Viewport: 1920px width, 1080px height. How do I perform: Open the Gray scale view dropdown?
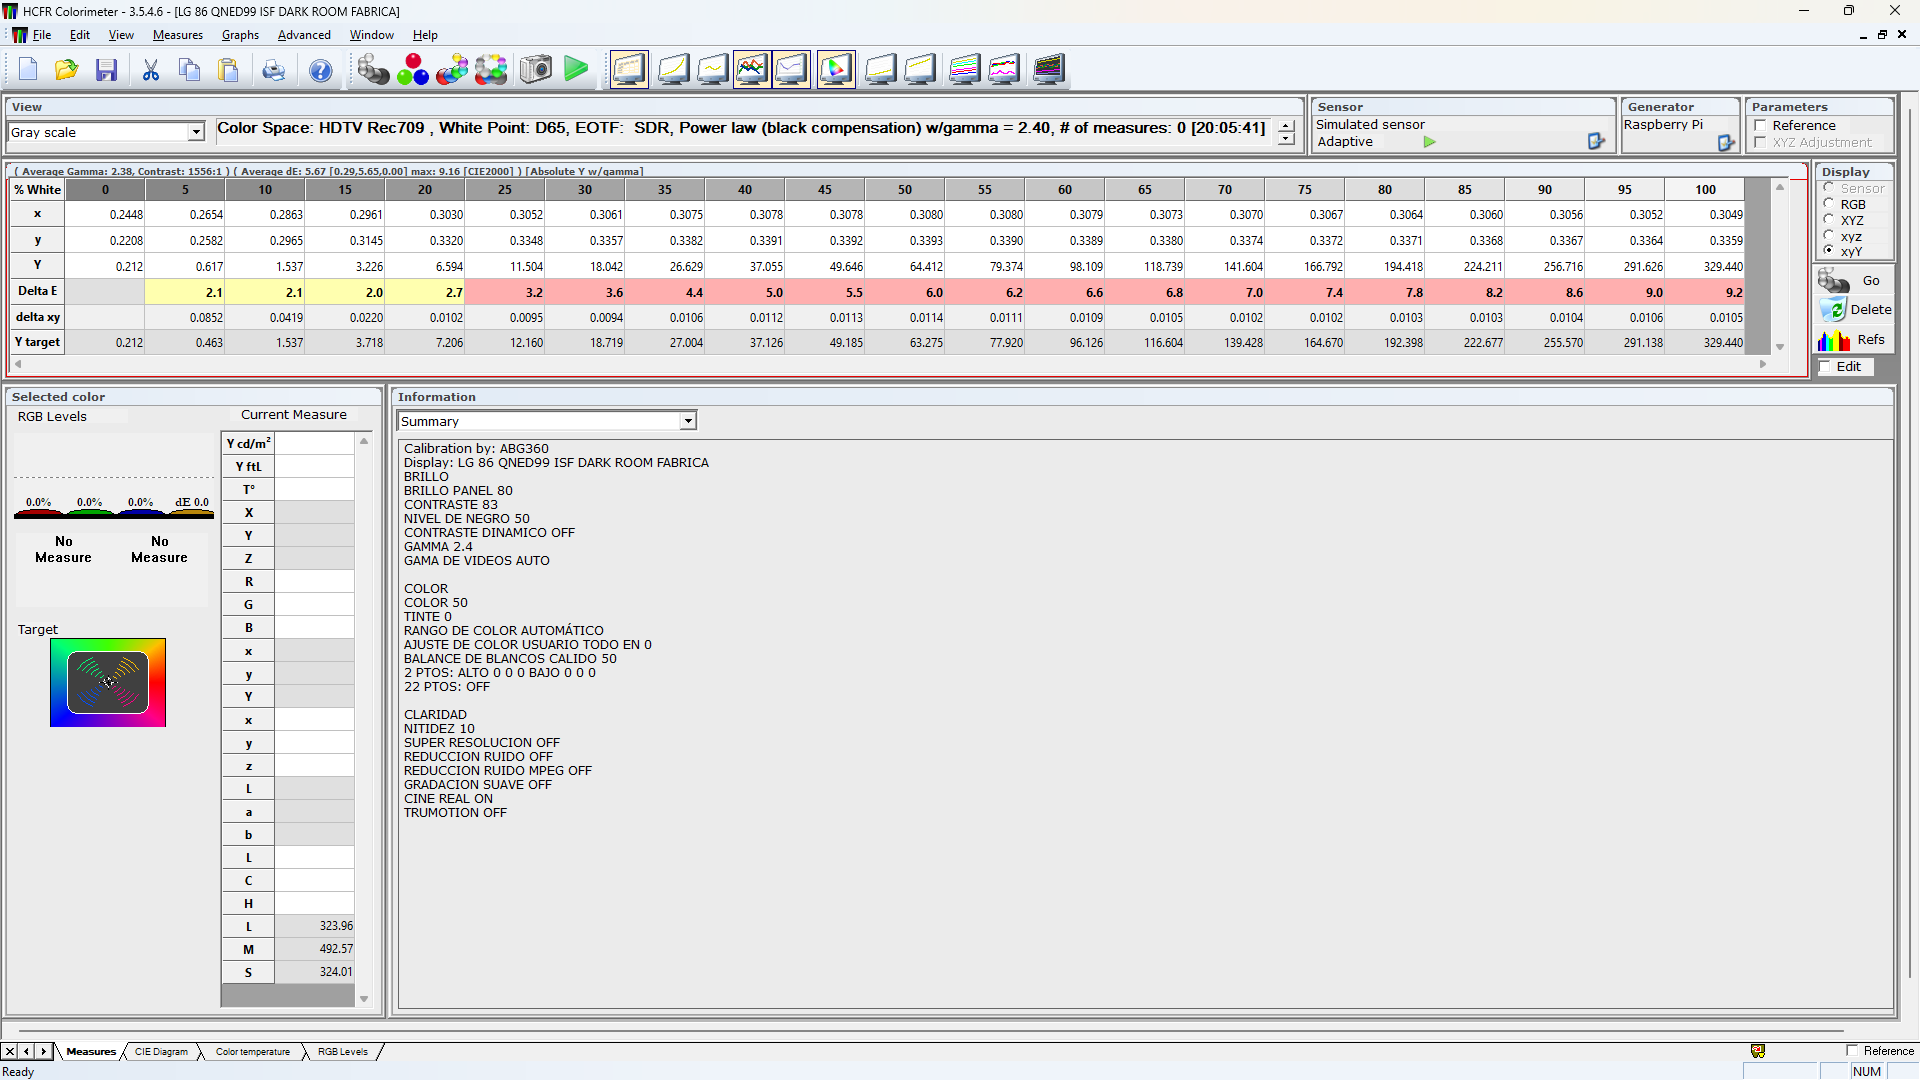click(x=196, y=132)
